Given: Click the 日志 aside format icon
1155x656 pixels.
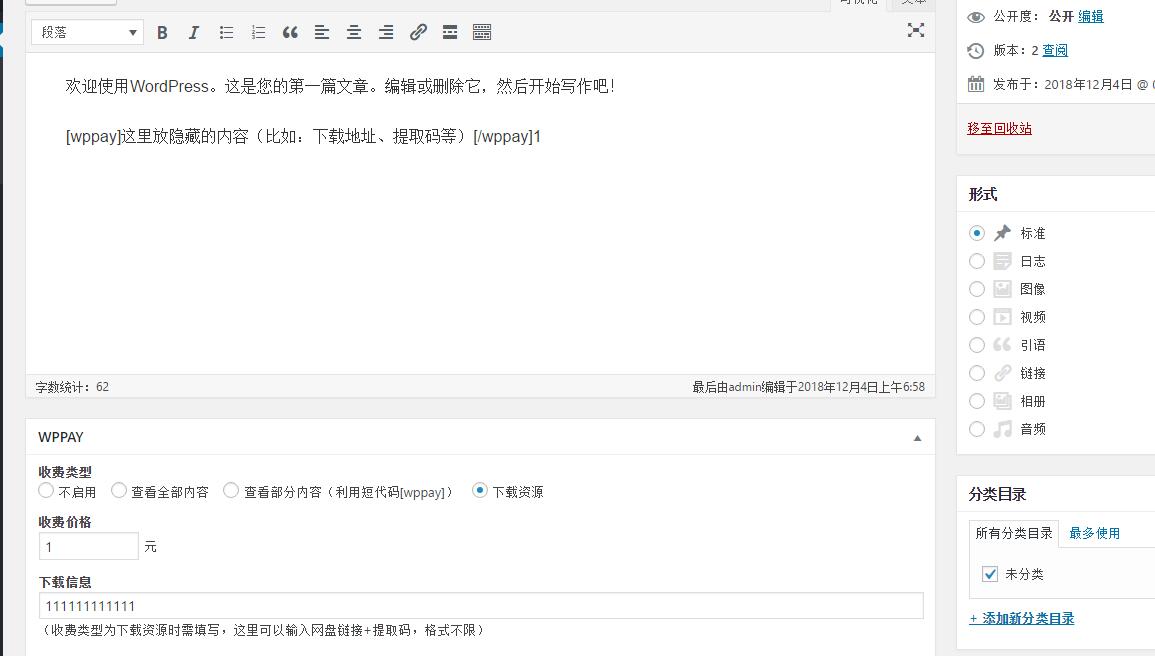Looking at the screenshot, I should pyautogui.click(x=1003, y=261).
